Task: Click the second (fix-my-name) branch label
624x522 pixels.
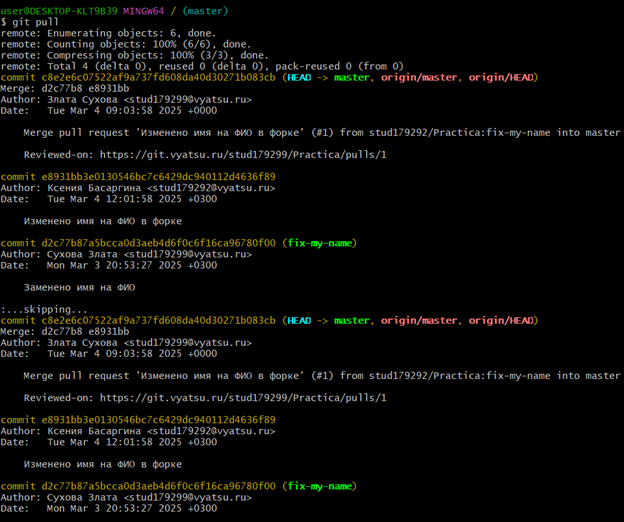Action: [318, 486]
